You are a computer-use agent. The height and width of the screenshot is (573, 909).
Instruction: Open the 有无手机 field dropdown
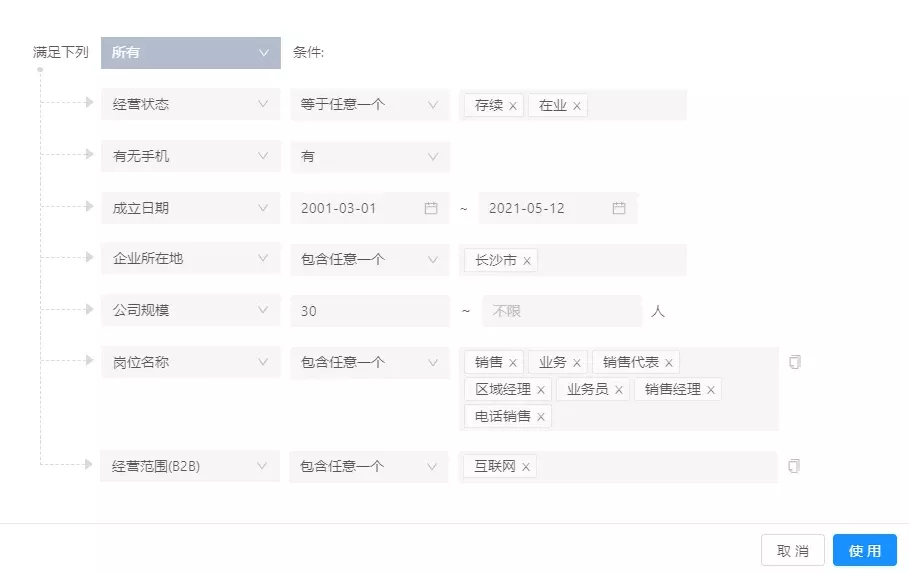pos(191,156)
